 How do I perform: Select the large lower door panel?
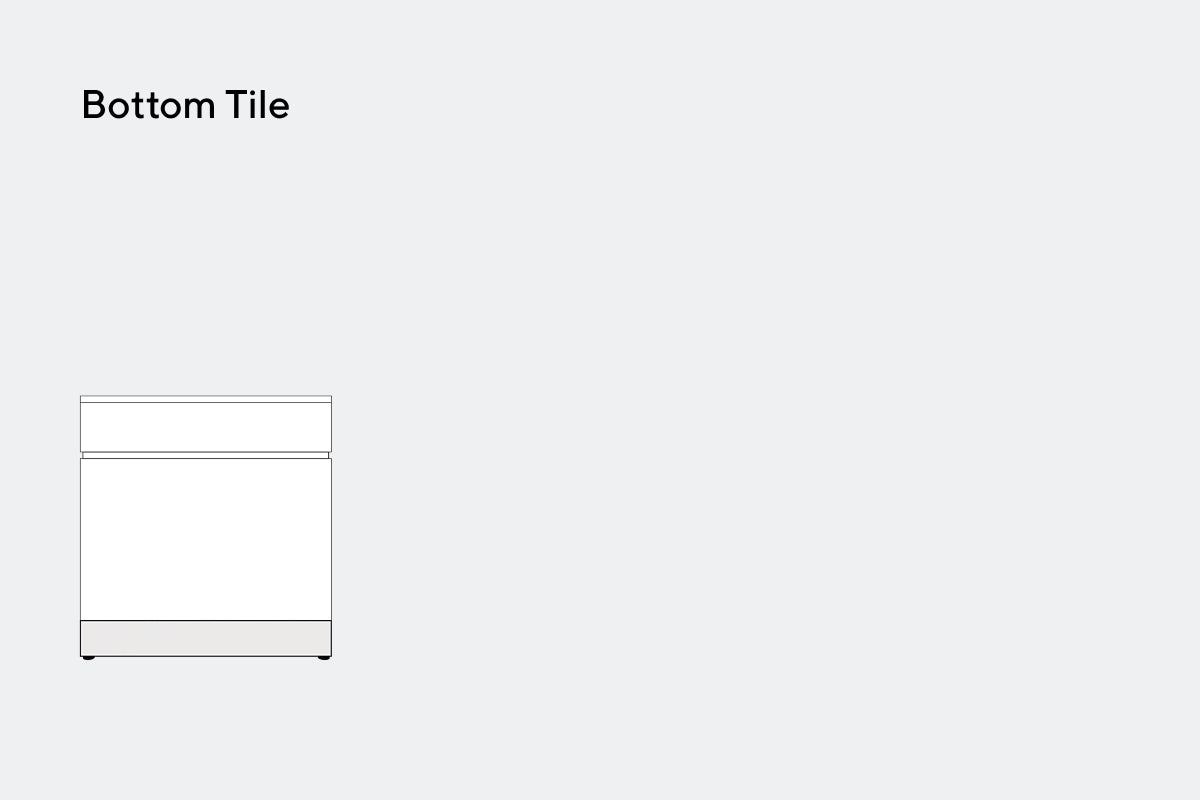206,539
